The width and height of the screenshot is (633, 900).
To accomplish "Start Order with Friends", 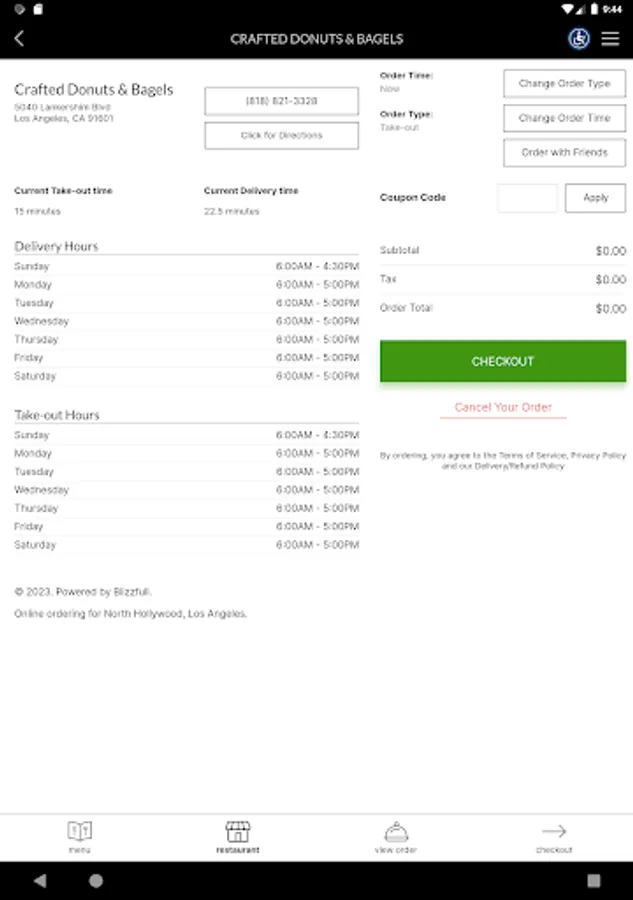I will [x=565, y=153].
